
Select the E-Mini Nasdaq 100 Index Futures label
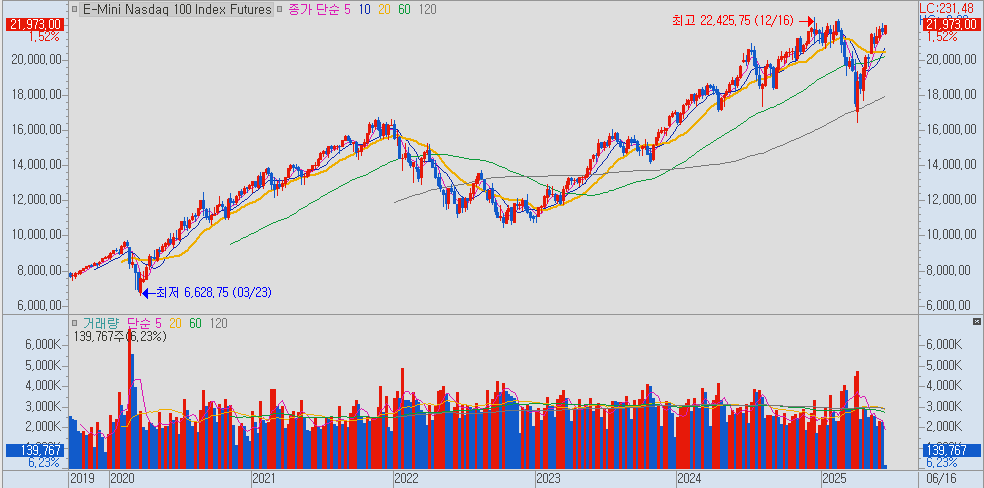point(175,9)
